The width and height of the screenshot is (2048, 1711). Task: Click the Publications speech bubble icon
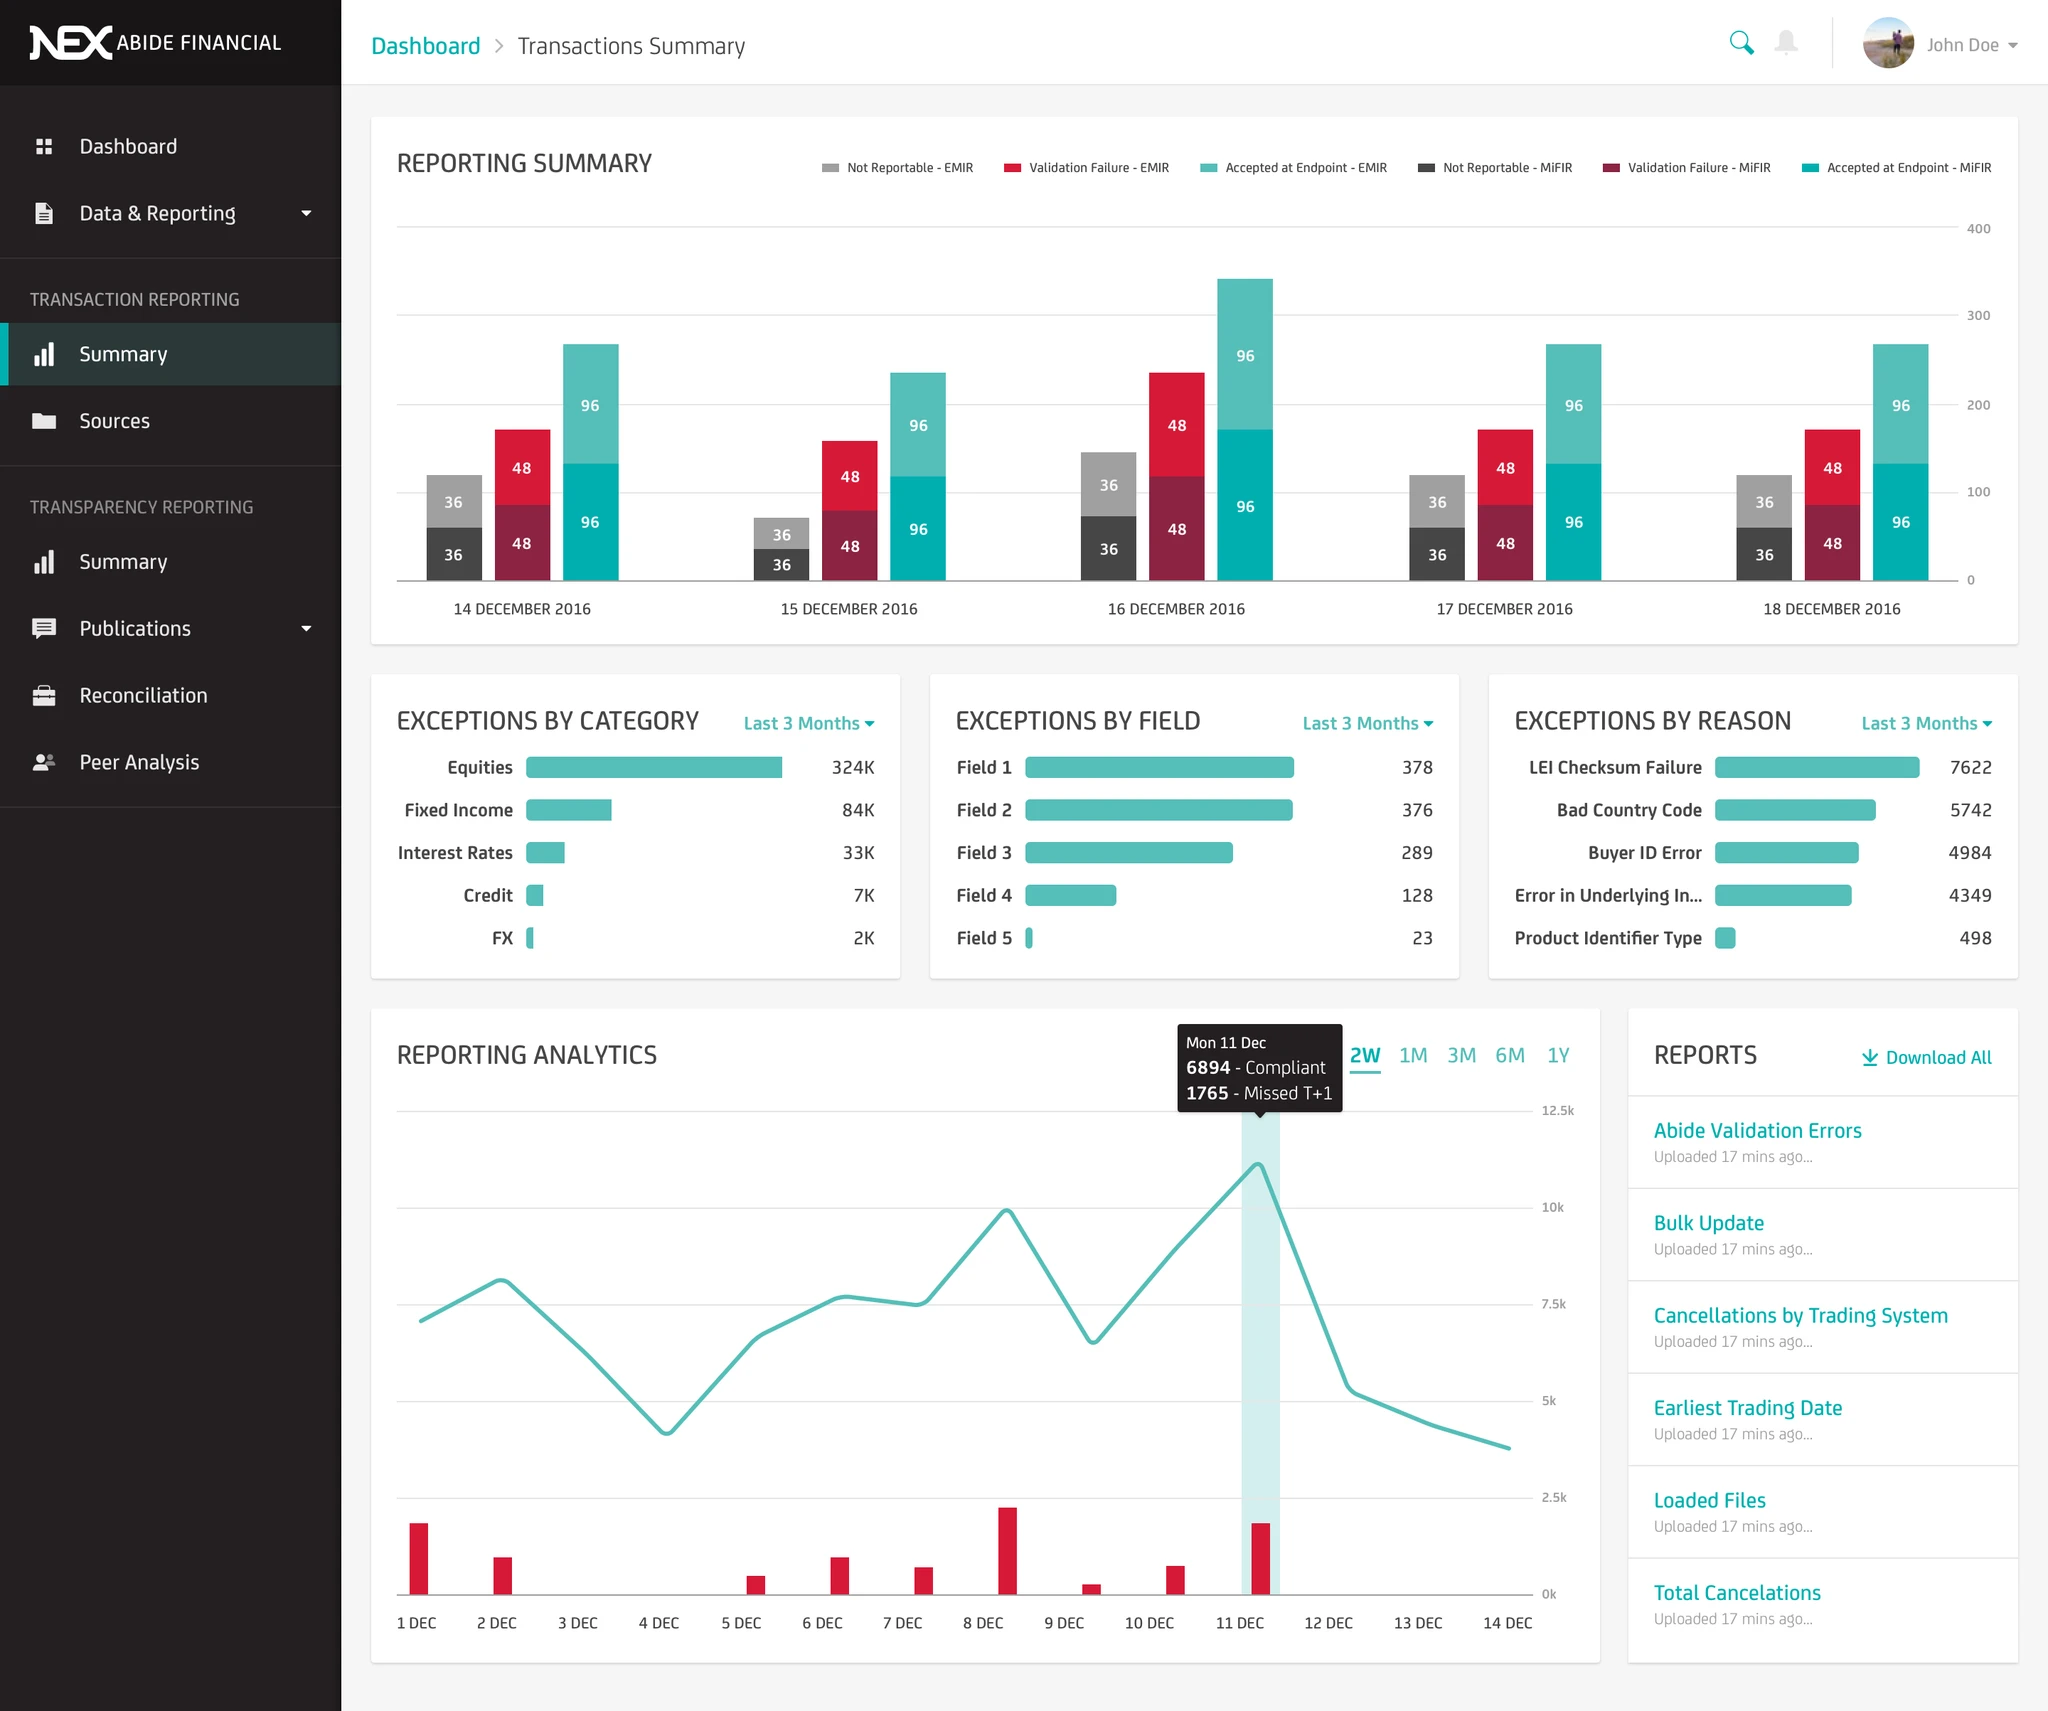(46, 628)
